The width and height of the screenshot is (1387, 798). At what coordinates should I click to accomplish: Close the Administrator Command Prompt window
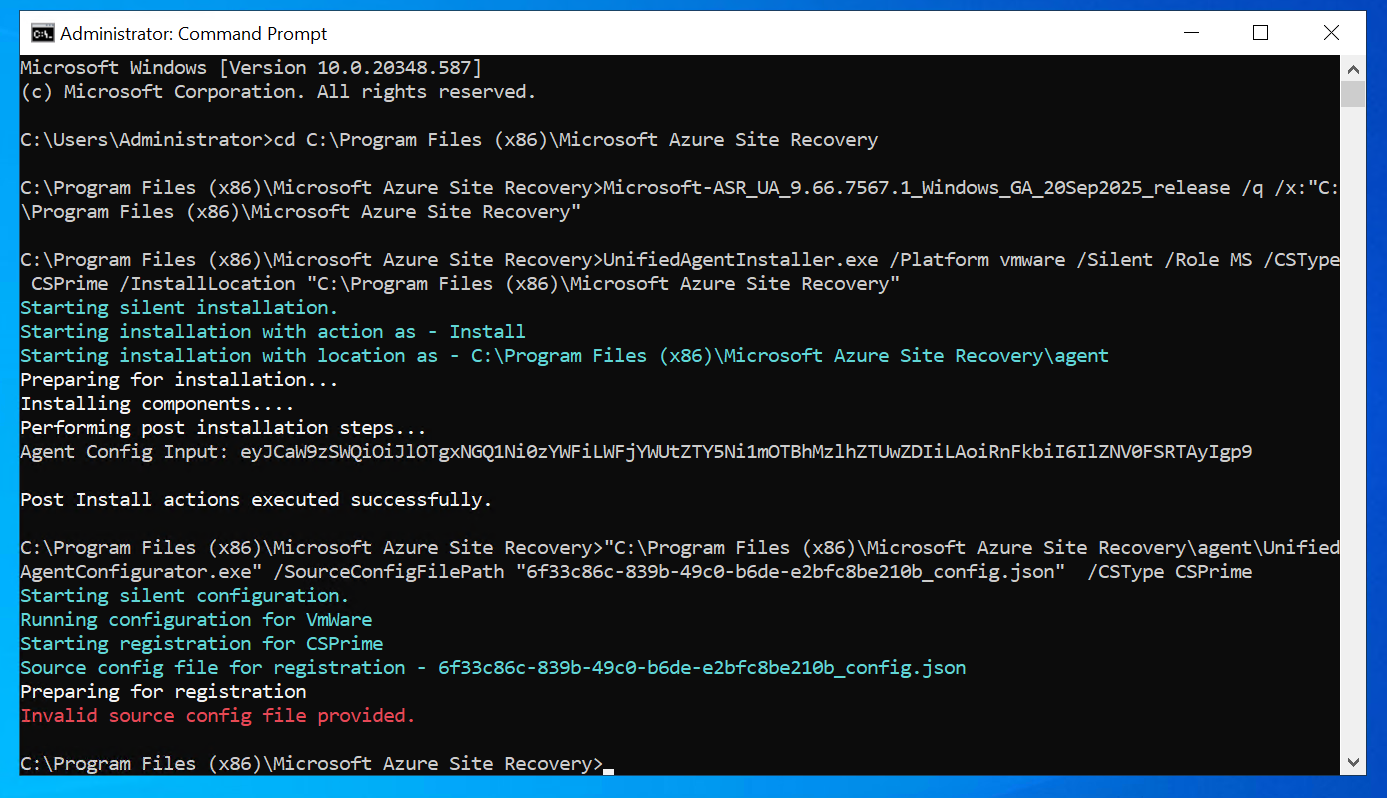point(1331,33)
